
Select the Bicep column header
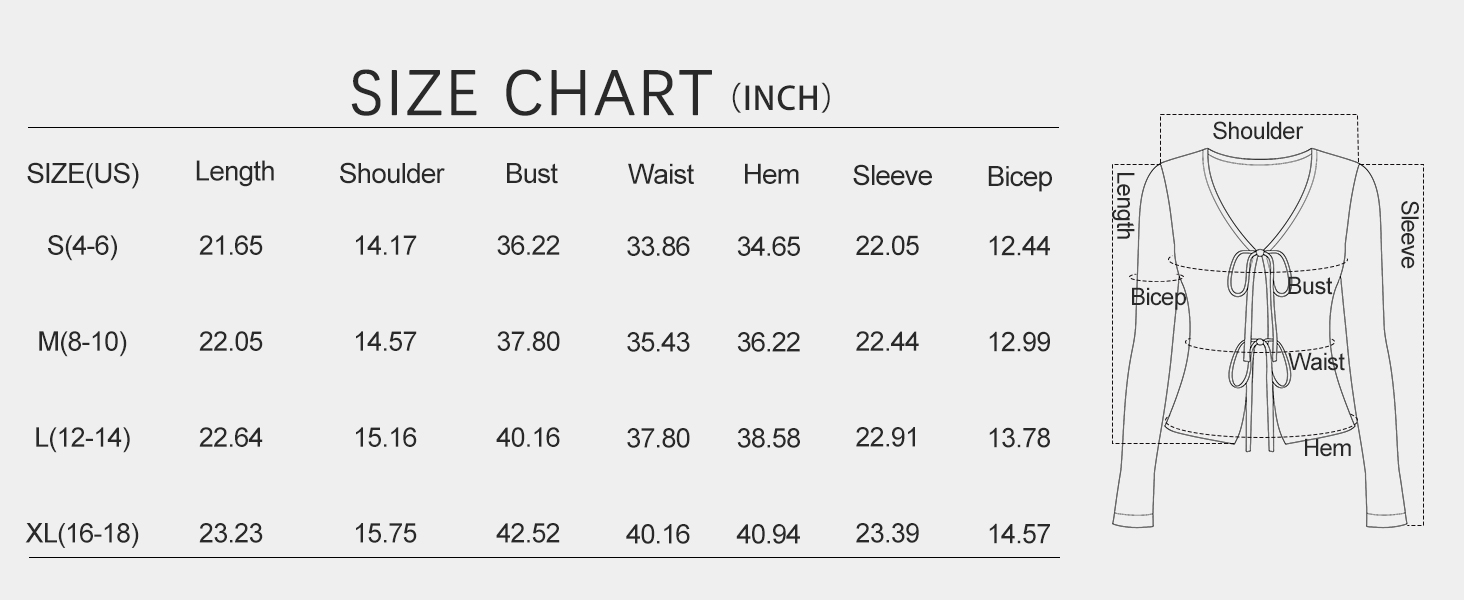click(x=1019, y=178)
